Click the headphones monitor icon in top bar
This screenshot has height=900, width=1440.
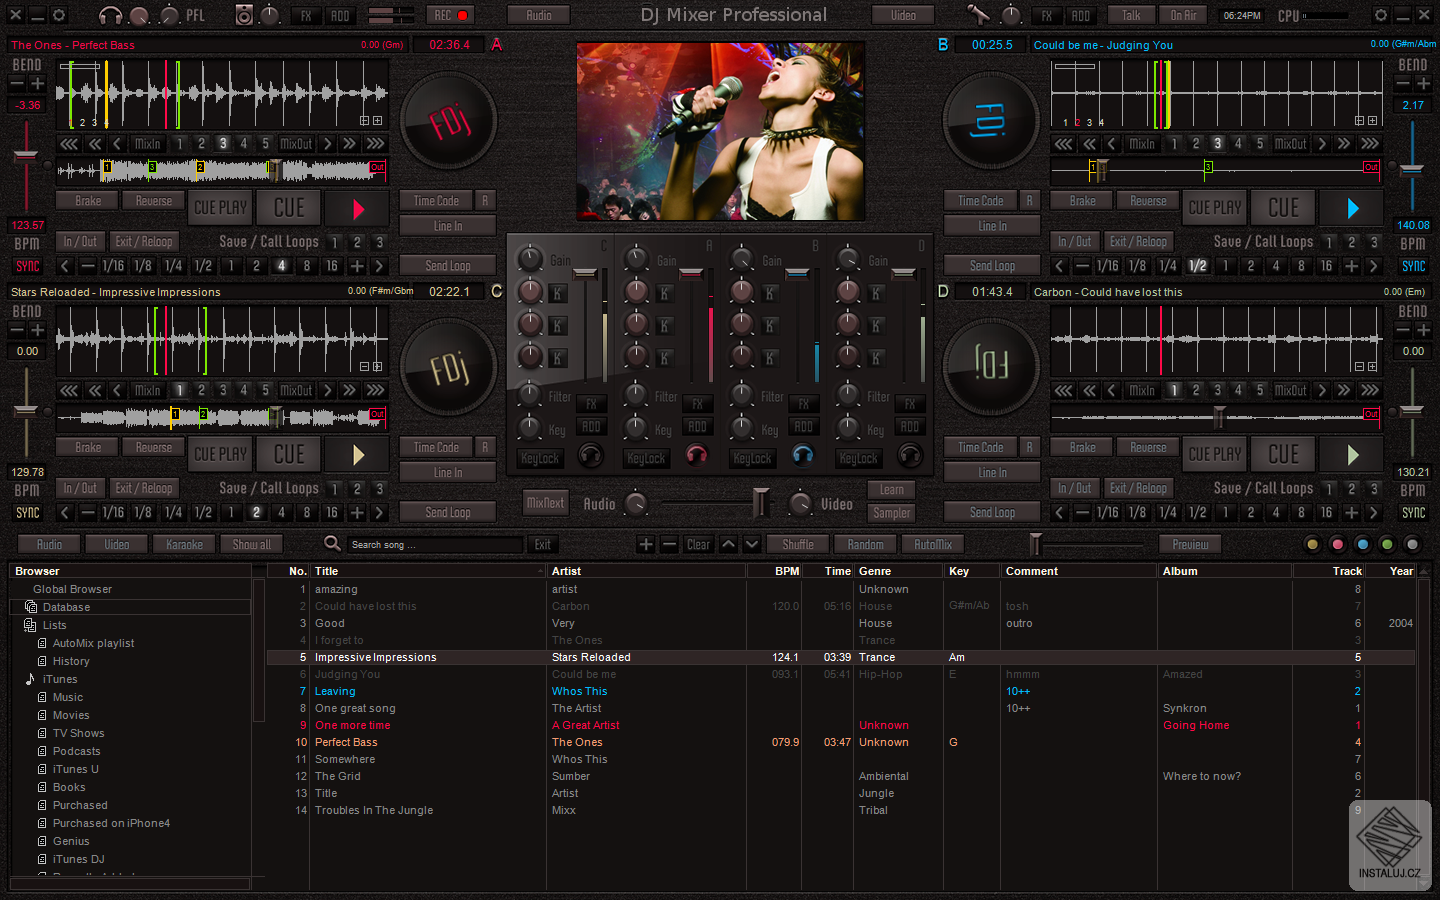point(110,15)
